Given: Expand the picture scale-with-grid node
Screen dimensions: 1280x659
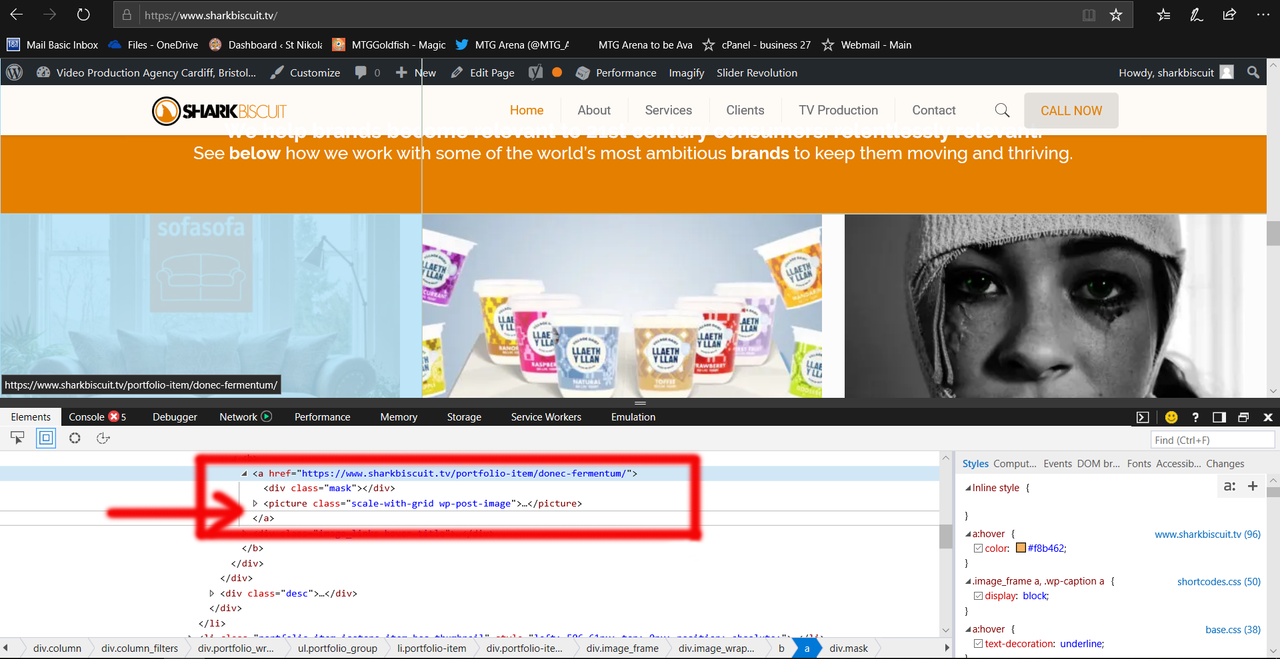Looking at the screenshot, I should (256, 503).
